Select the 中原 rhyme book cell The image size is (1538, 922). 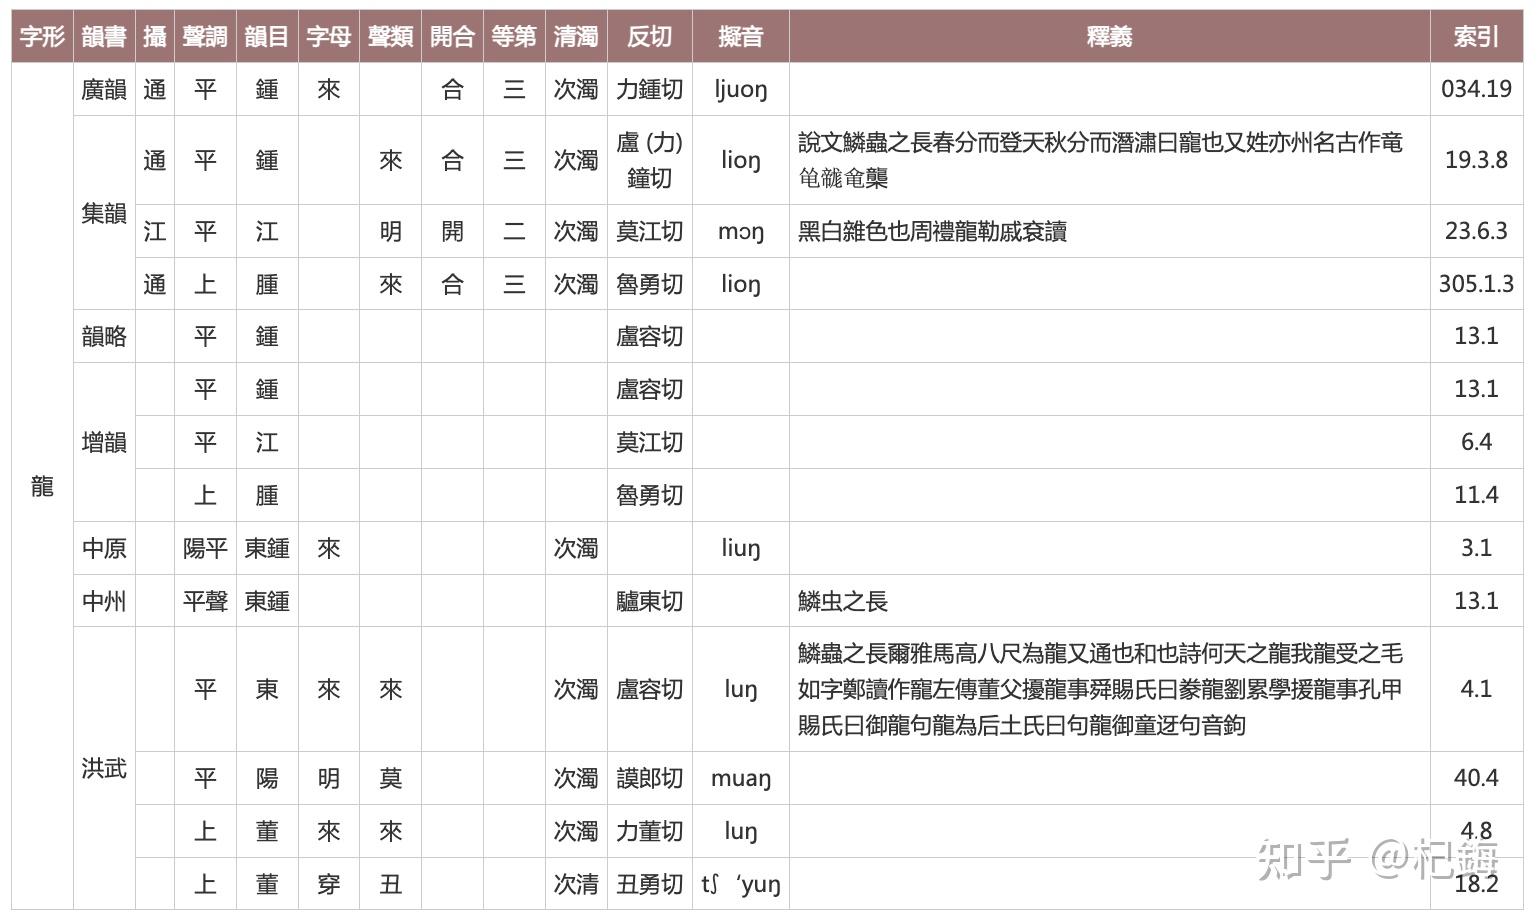[104, 548]
